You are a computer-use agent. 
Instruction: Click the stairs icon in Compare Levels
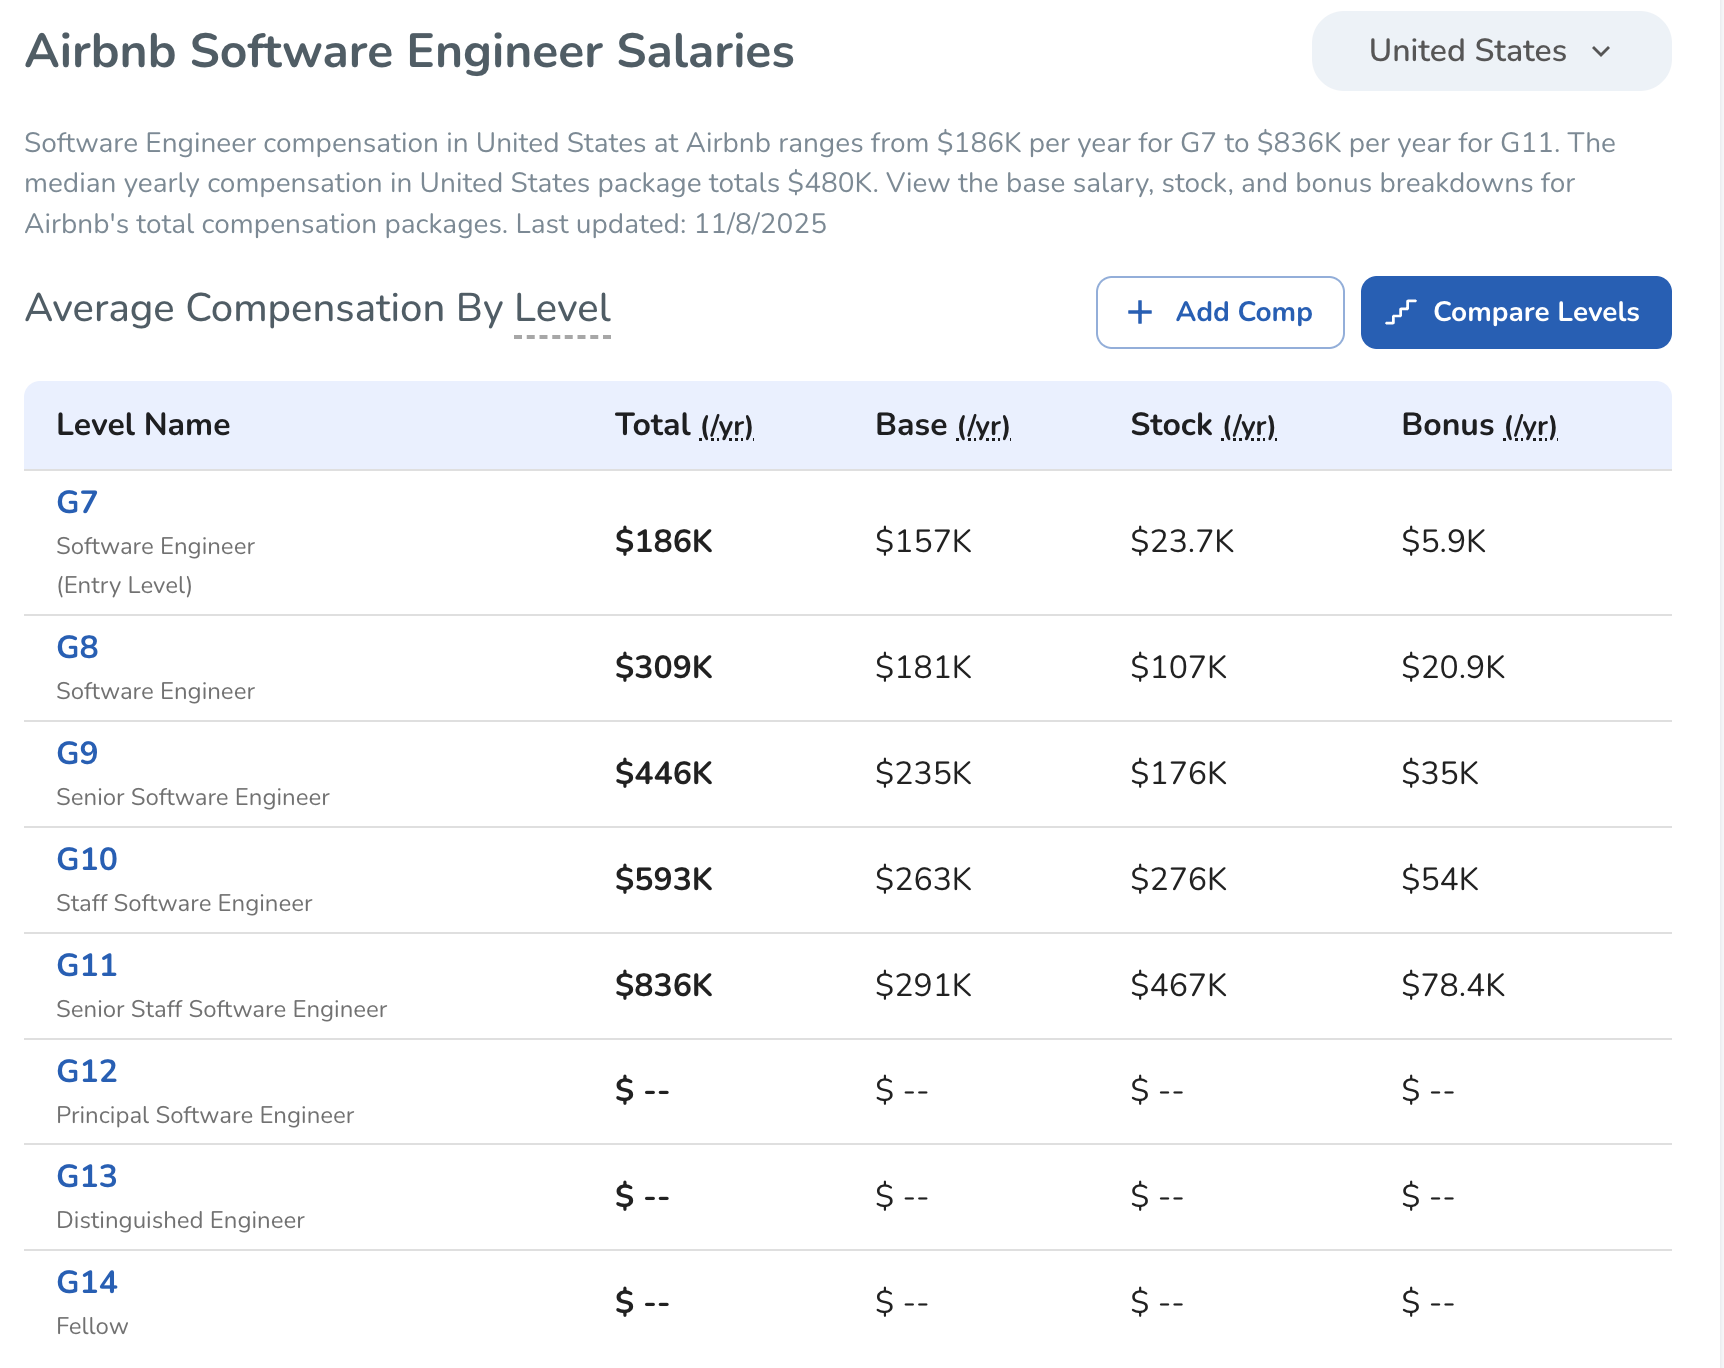click(x=1401, y=312)
